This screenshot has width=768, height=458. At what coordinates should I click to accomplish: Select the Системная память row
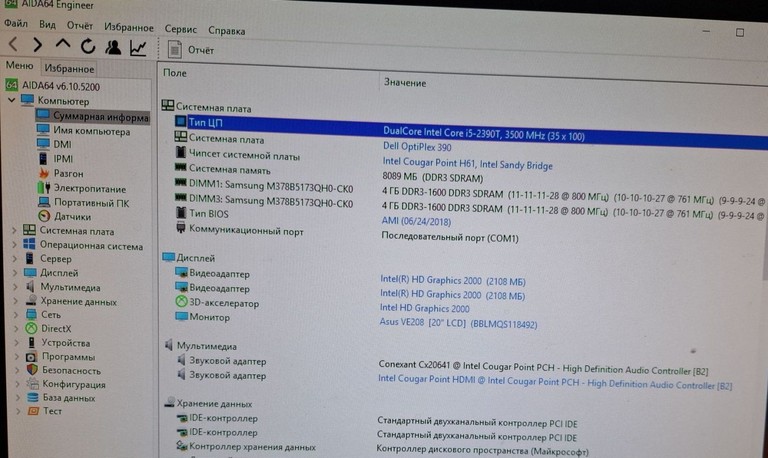pos(230,170)
